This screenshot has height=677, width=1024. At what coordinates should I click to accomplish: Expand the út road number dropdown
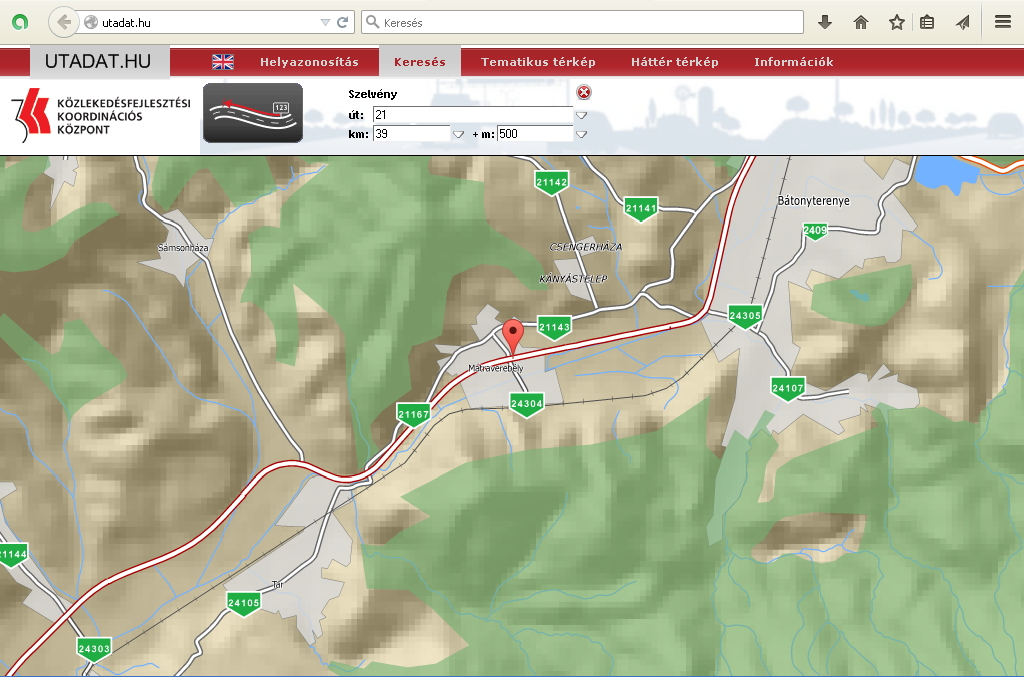click(581, 115)
